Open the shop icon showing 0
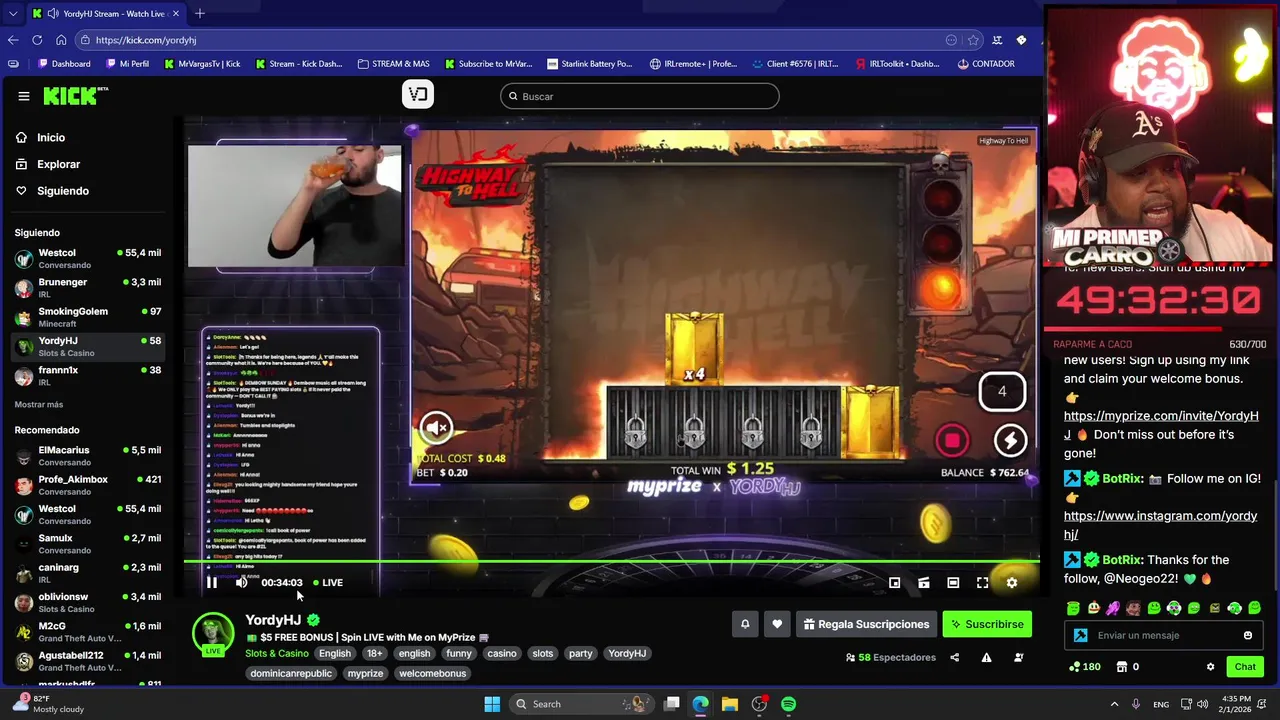This screenshot has height=720, width=1280. [1127, 666]
